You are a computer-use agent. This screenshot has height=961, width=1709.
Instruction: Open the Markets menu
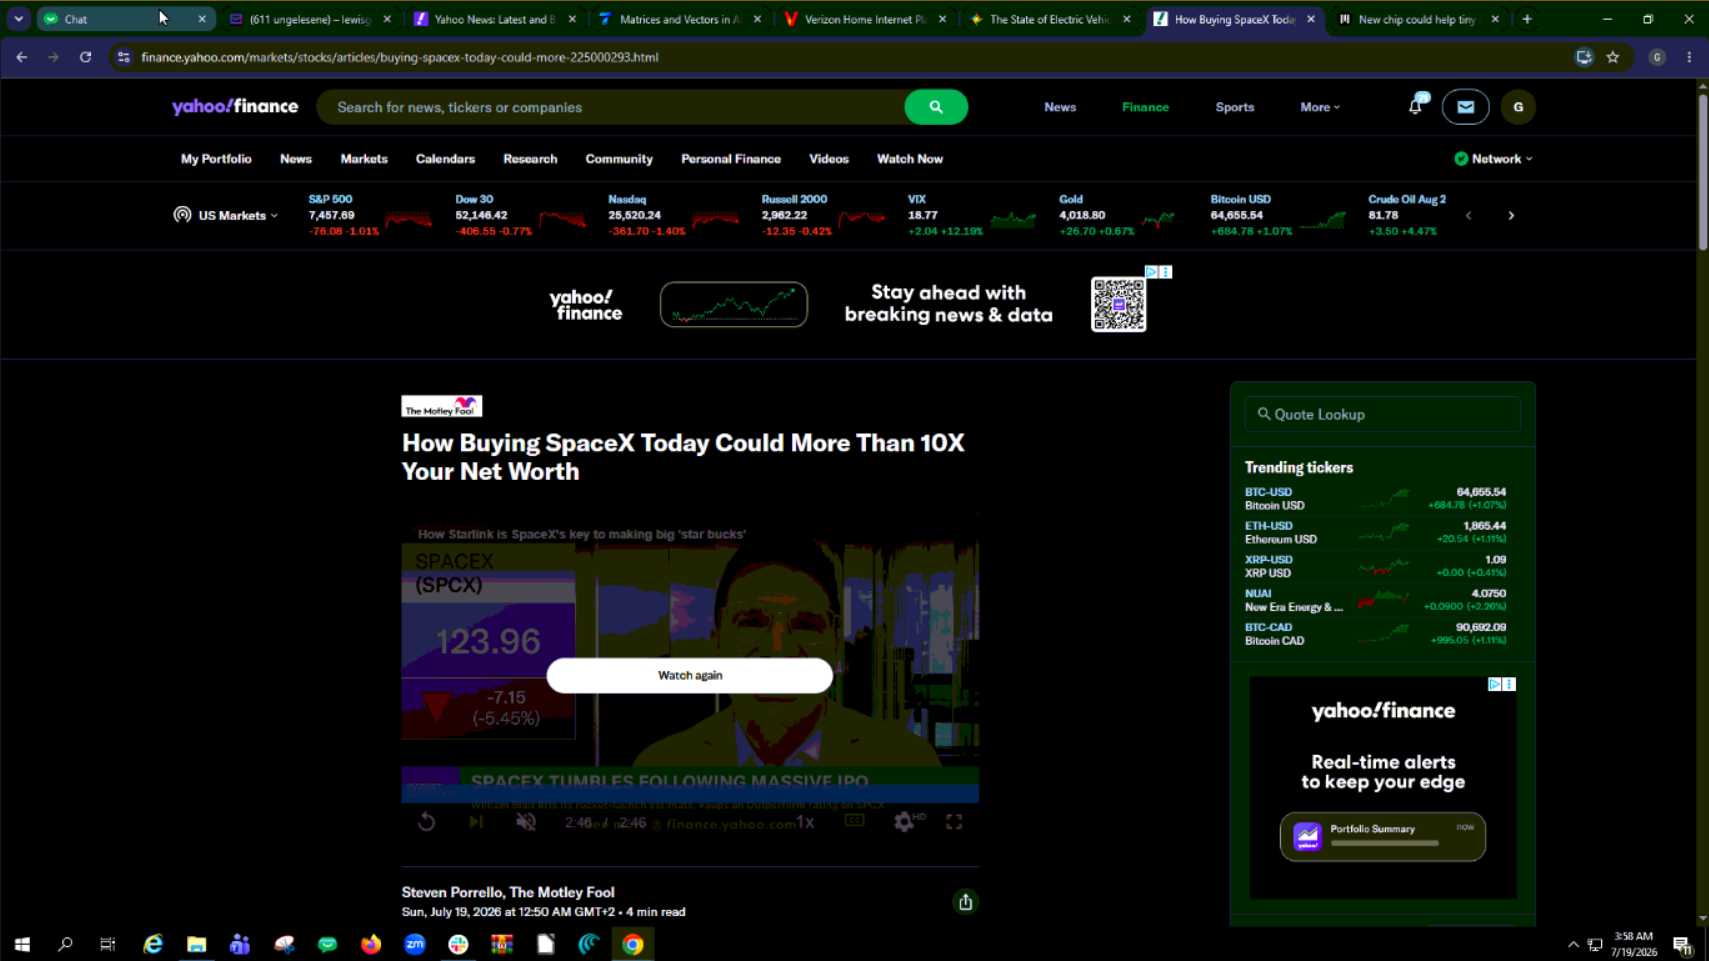[x=364, y=159]
